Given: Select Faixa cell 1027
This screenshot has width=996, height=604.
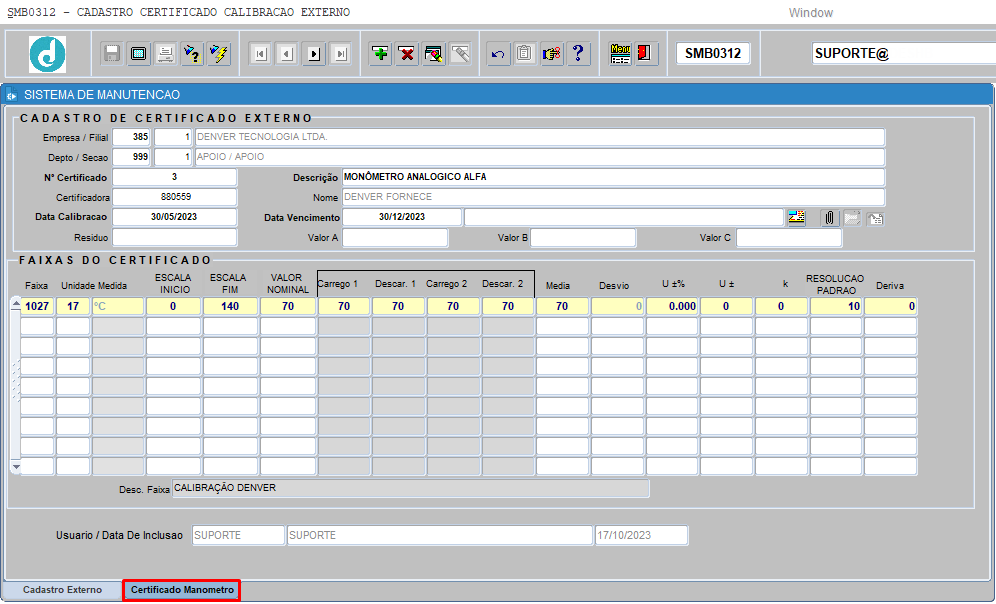Looking at the screenshot, I should (x=37, y=306).
